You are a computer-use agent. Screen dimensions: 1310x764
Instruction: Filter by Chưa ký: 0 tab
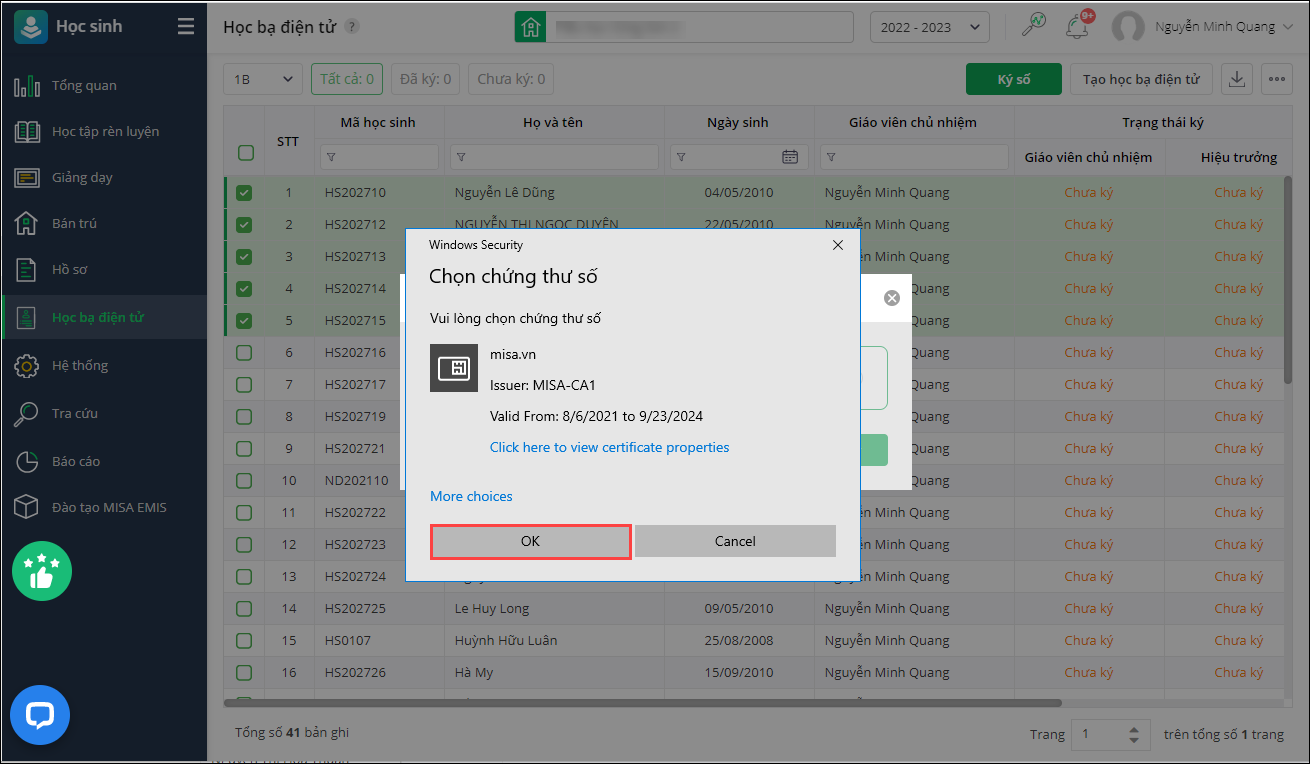coord(511,79)
